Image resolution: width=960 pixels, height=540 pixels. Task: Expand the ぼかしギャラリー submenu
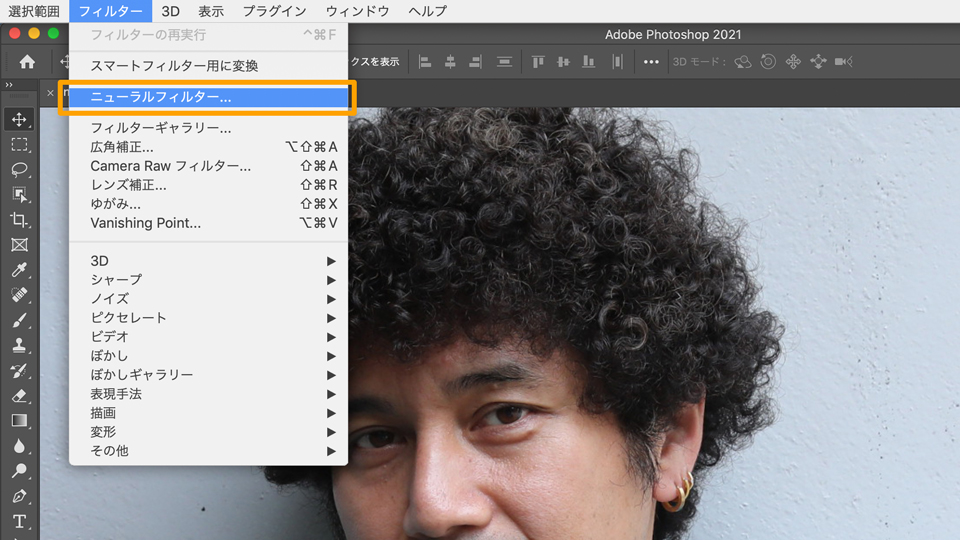[x=208, y=375]
